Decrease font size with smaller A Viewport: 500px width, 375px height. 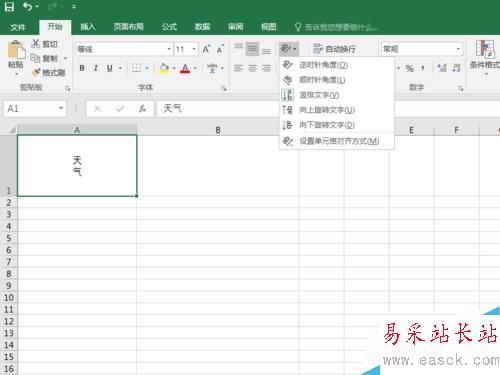220,49
